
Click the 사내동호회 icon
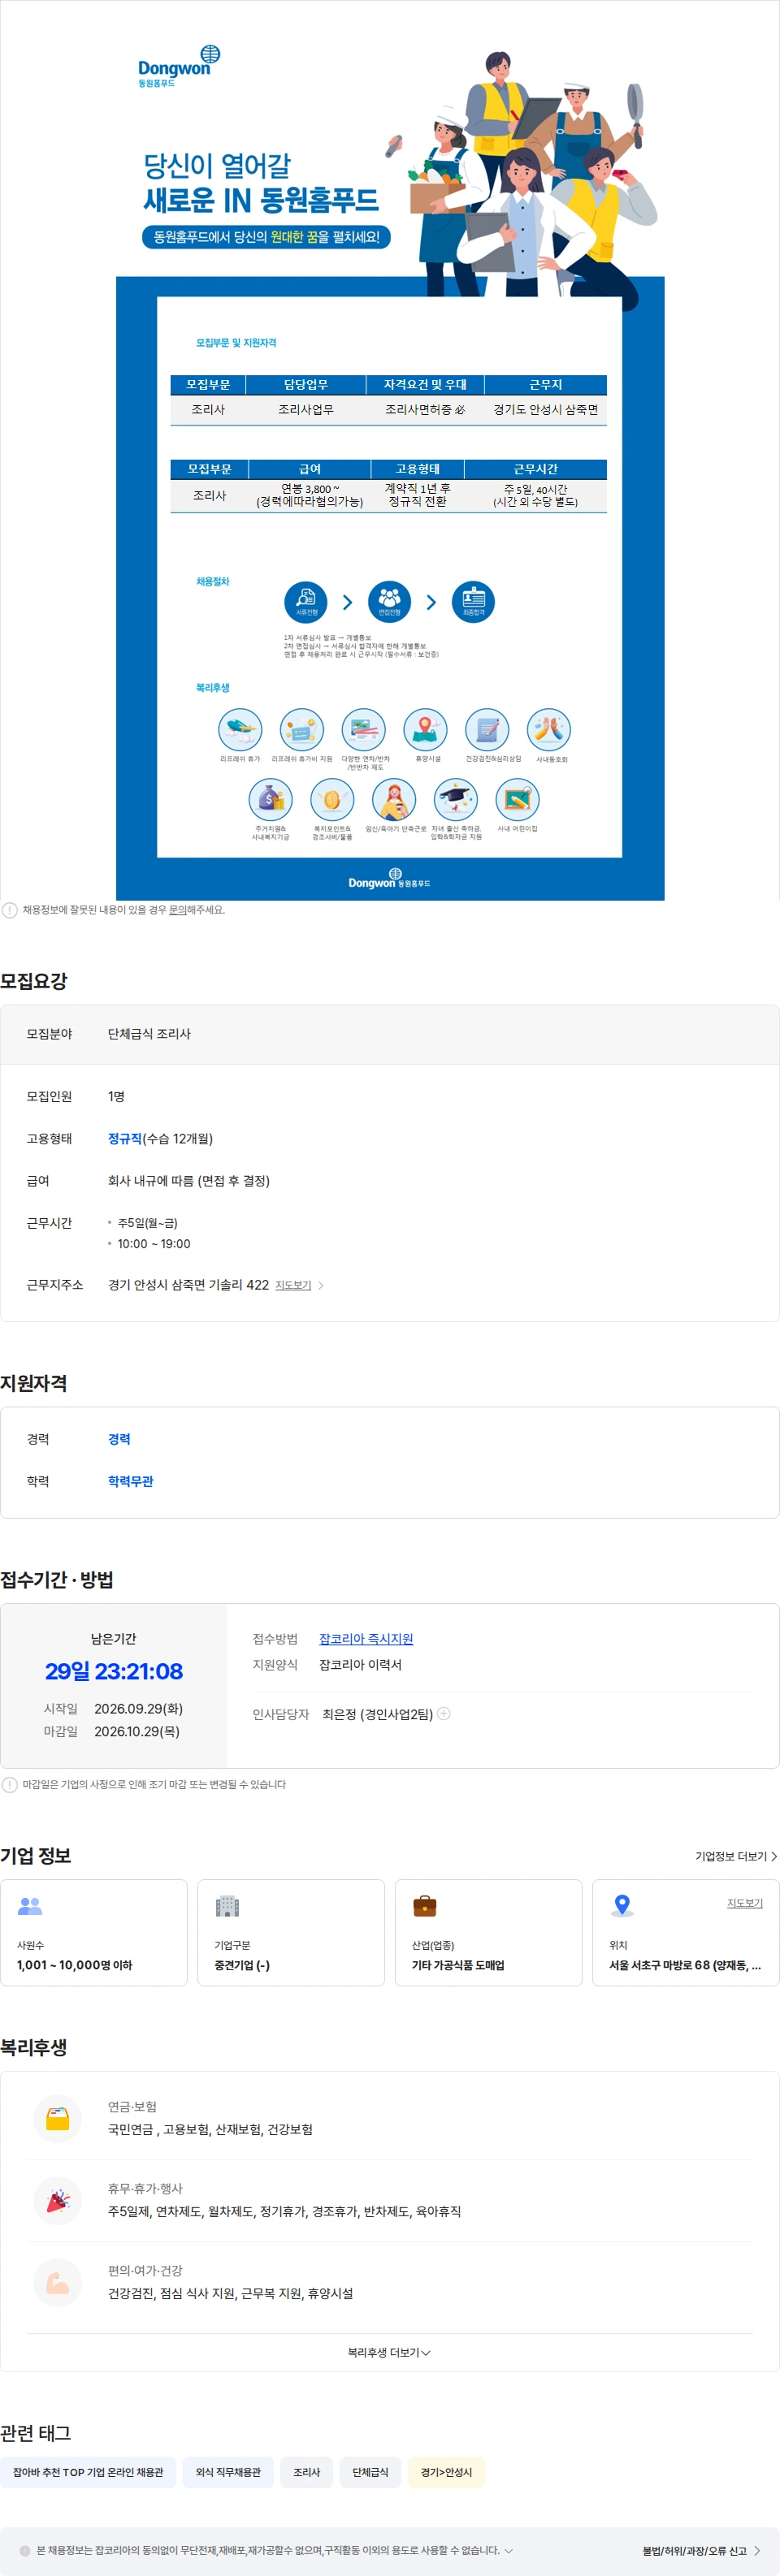point(549,730)
